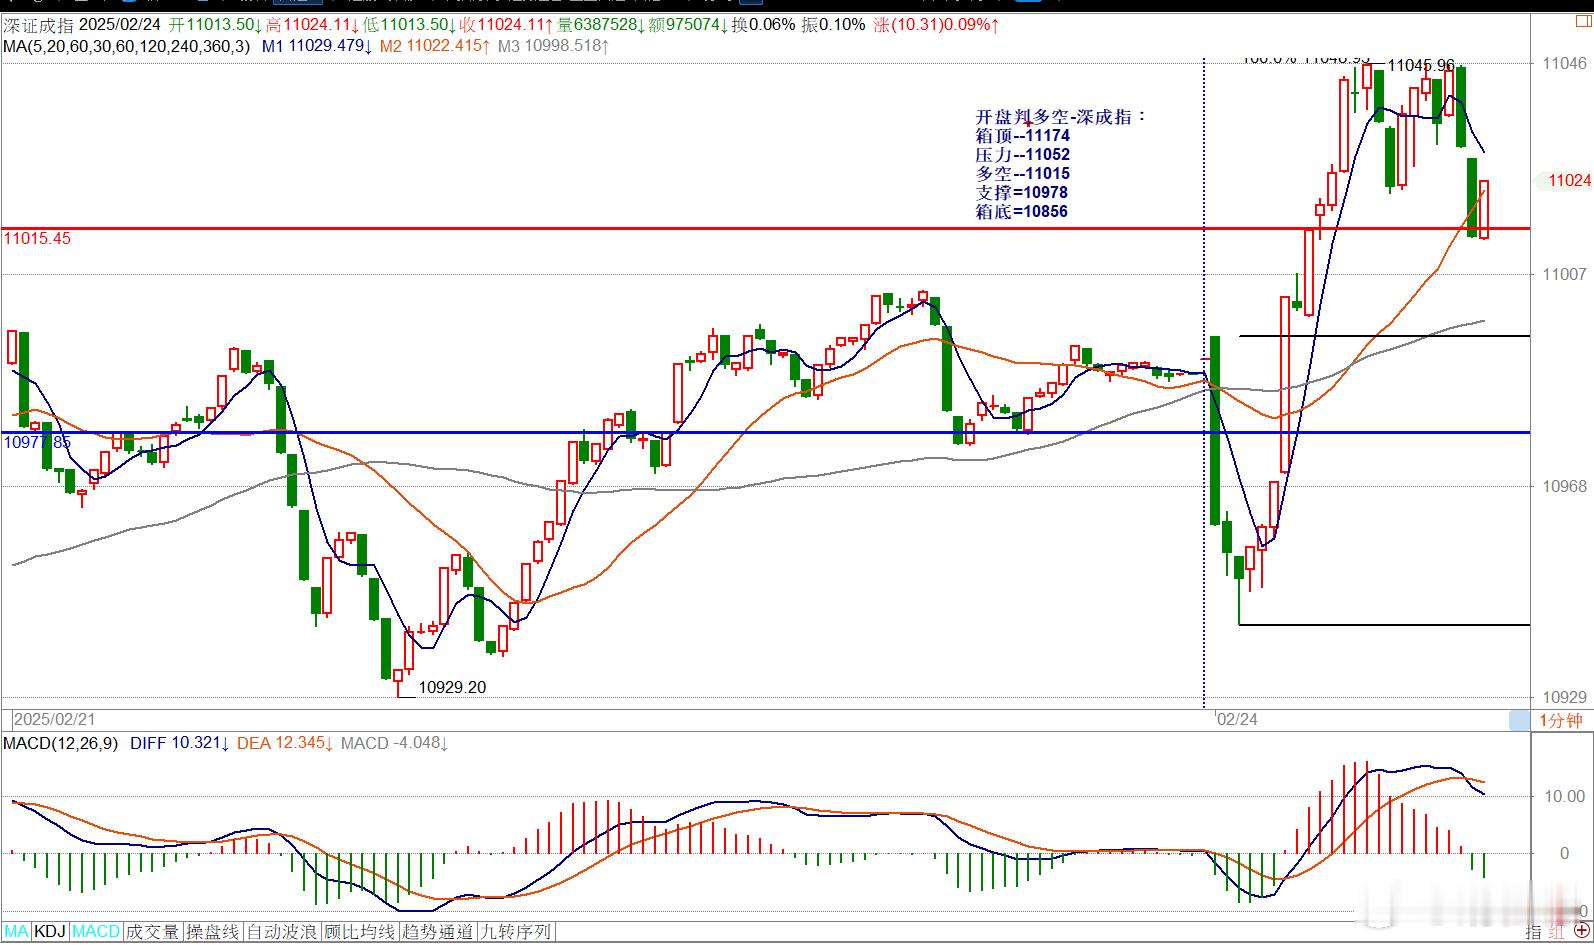Click the DEA 12.345 value label

[285, 743]
